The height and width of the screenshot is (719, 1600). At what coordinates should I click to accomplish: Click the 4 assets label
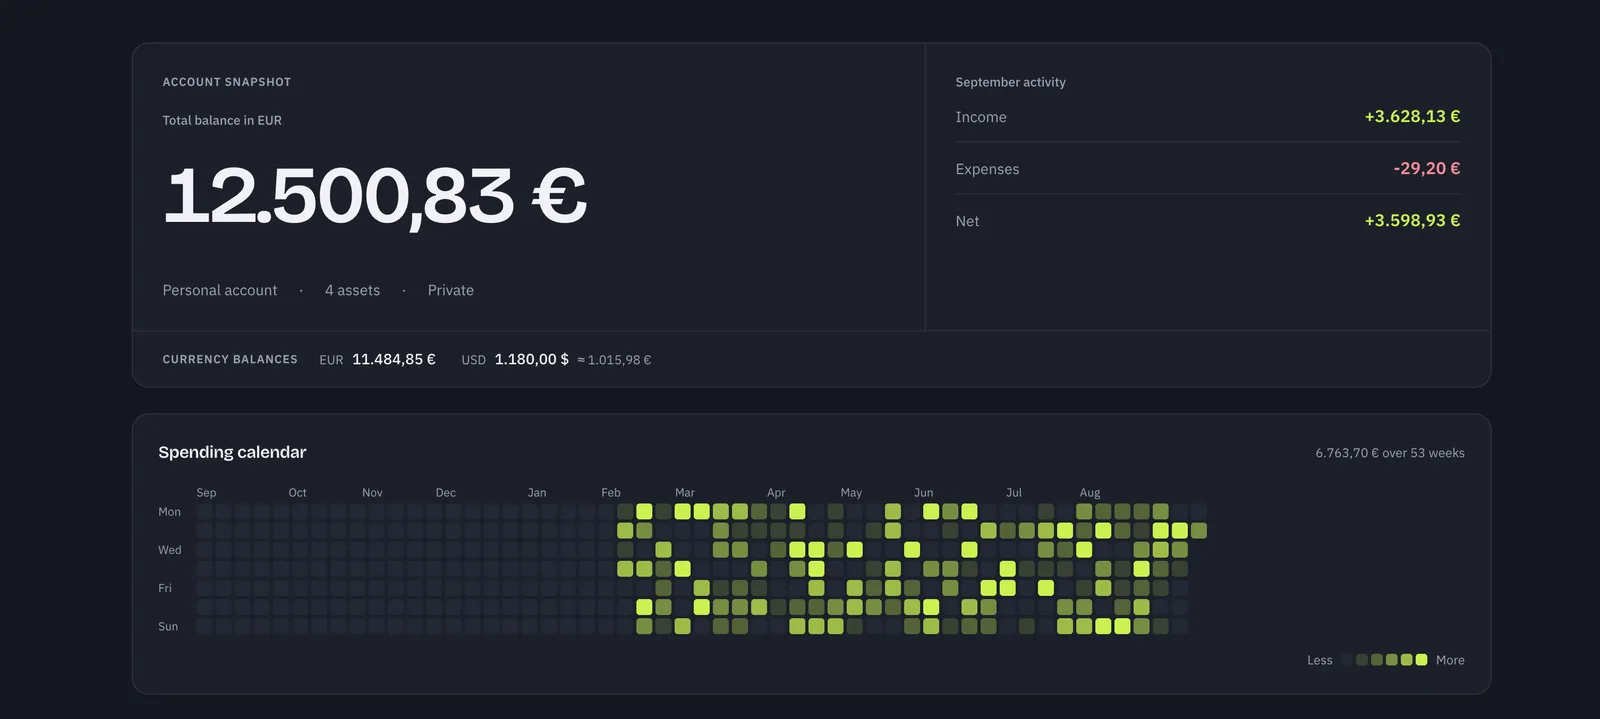352,290
